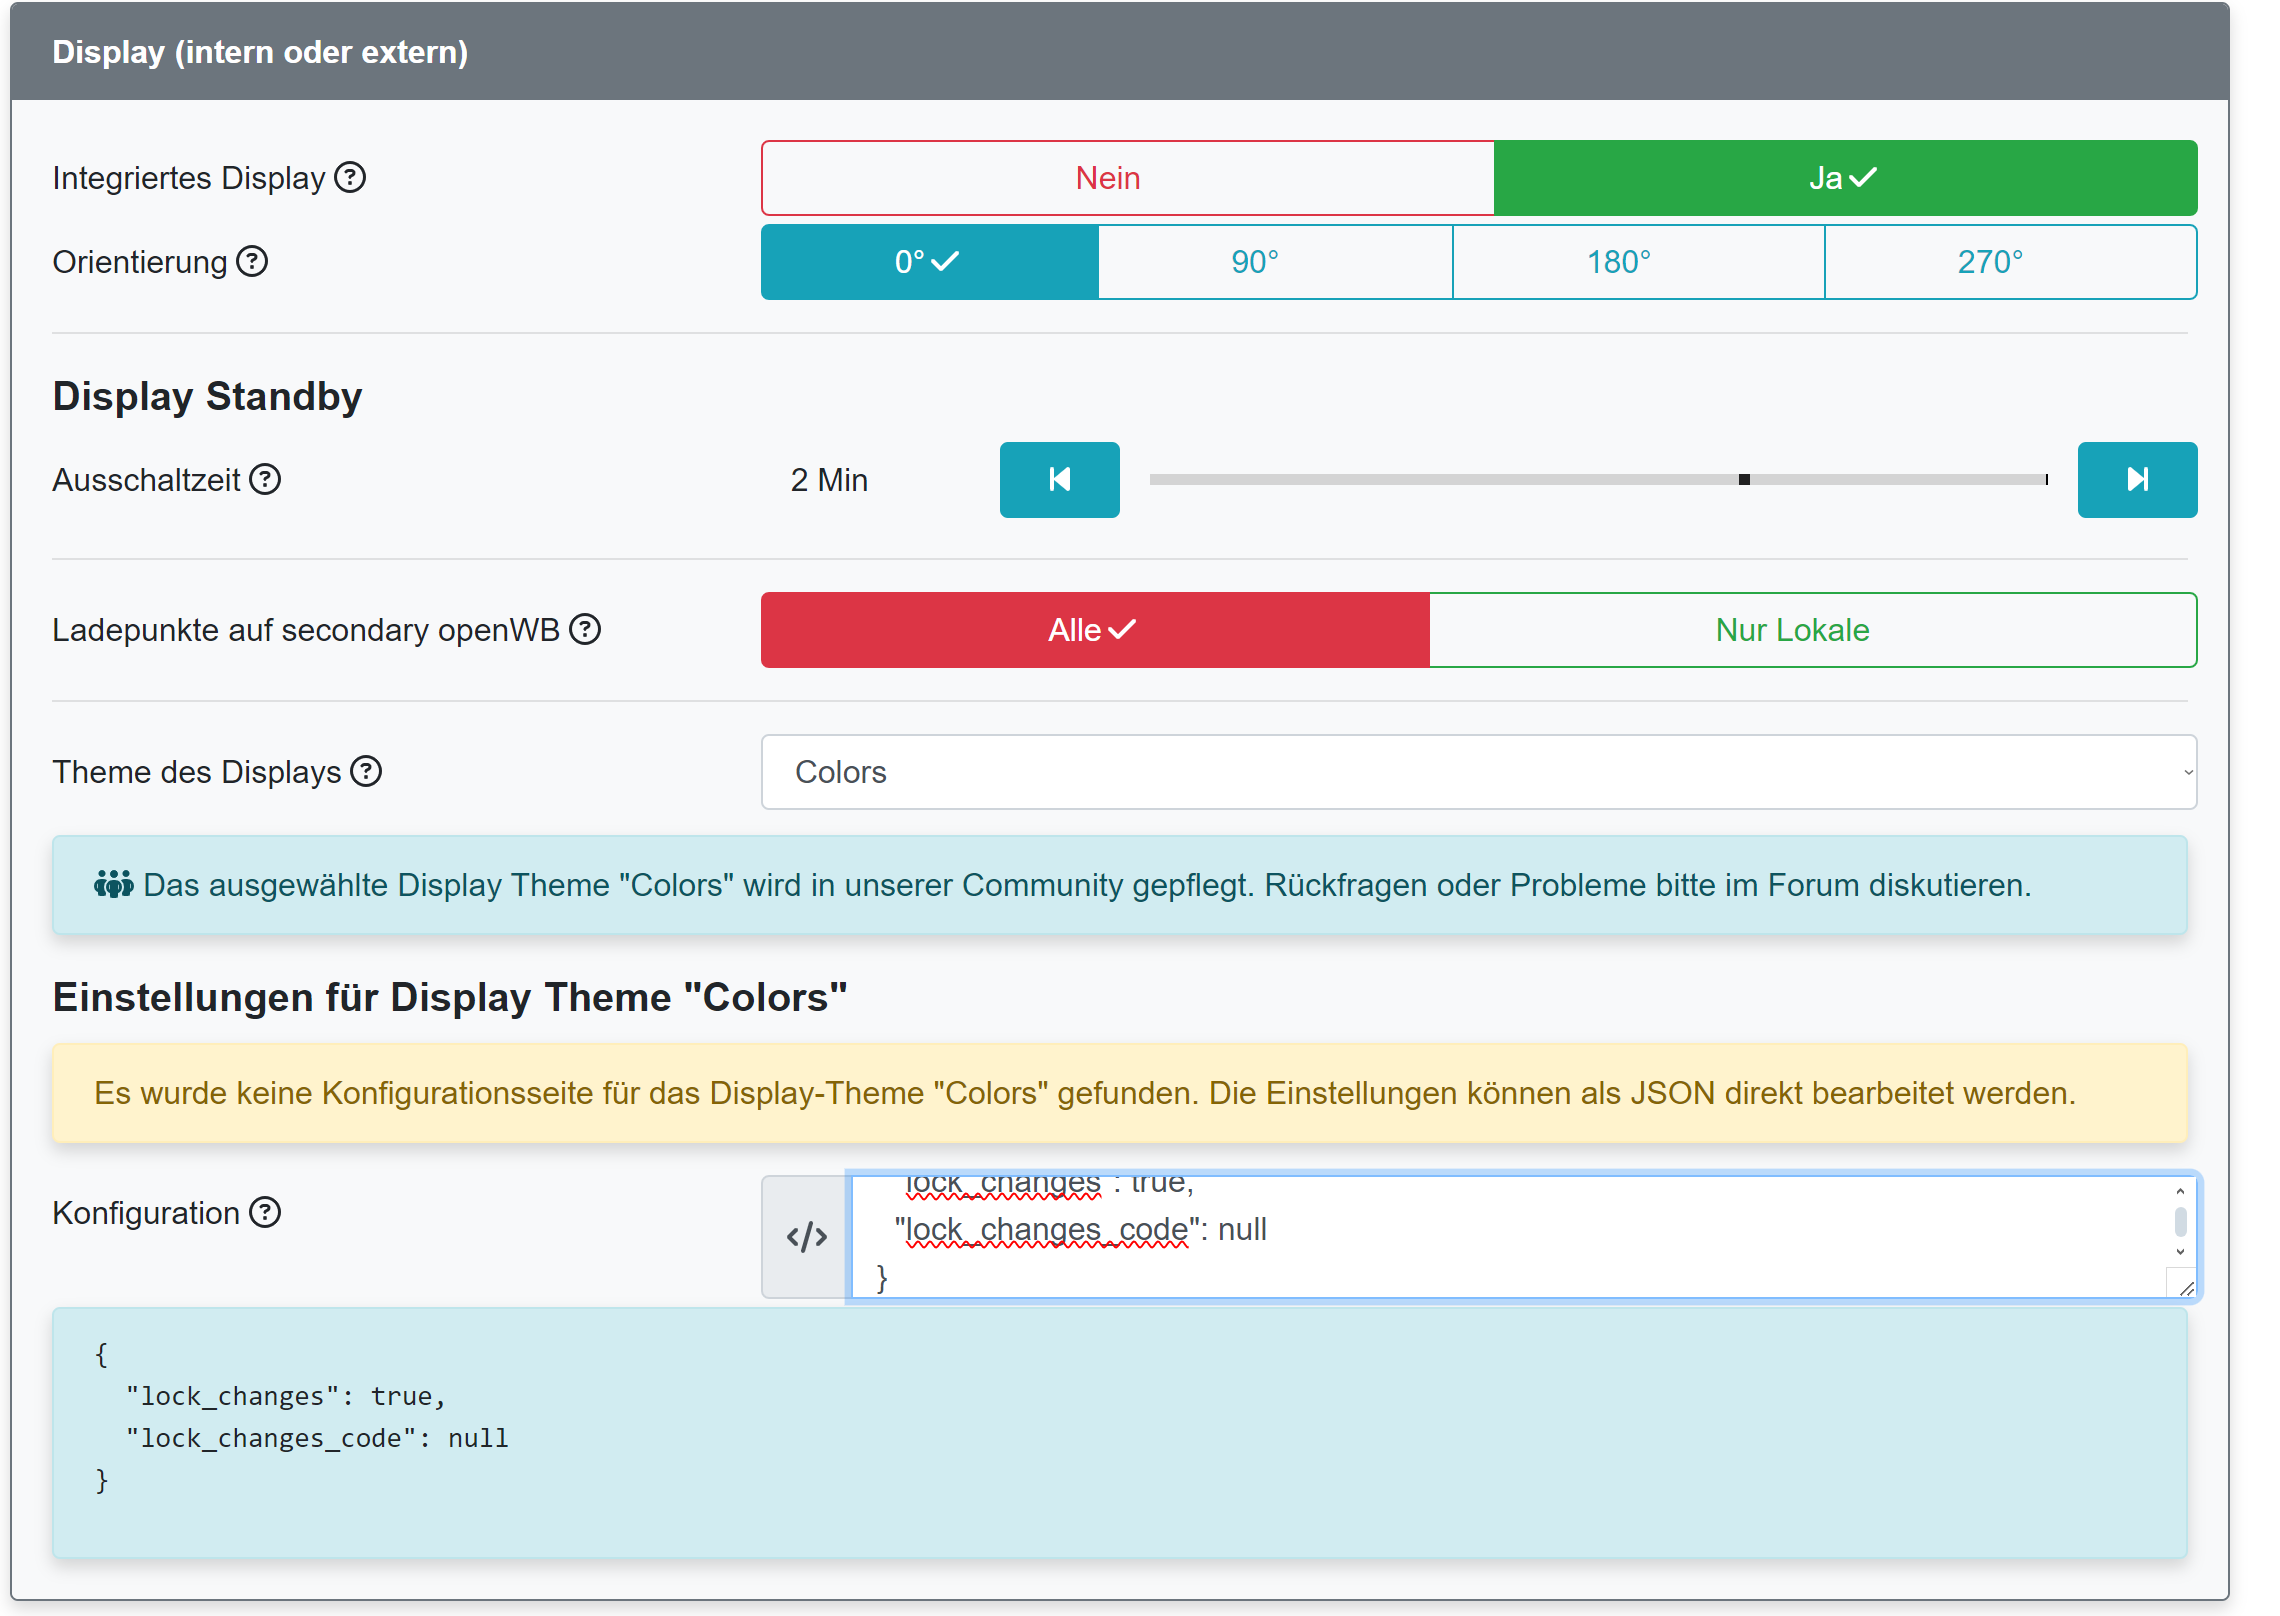Open help for Ladepunkte auf secondary openWB
The image size is (2280, 1616).
click(x=585, y=630)
